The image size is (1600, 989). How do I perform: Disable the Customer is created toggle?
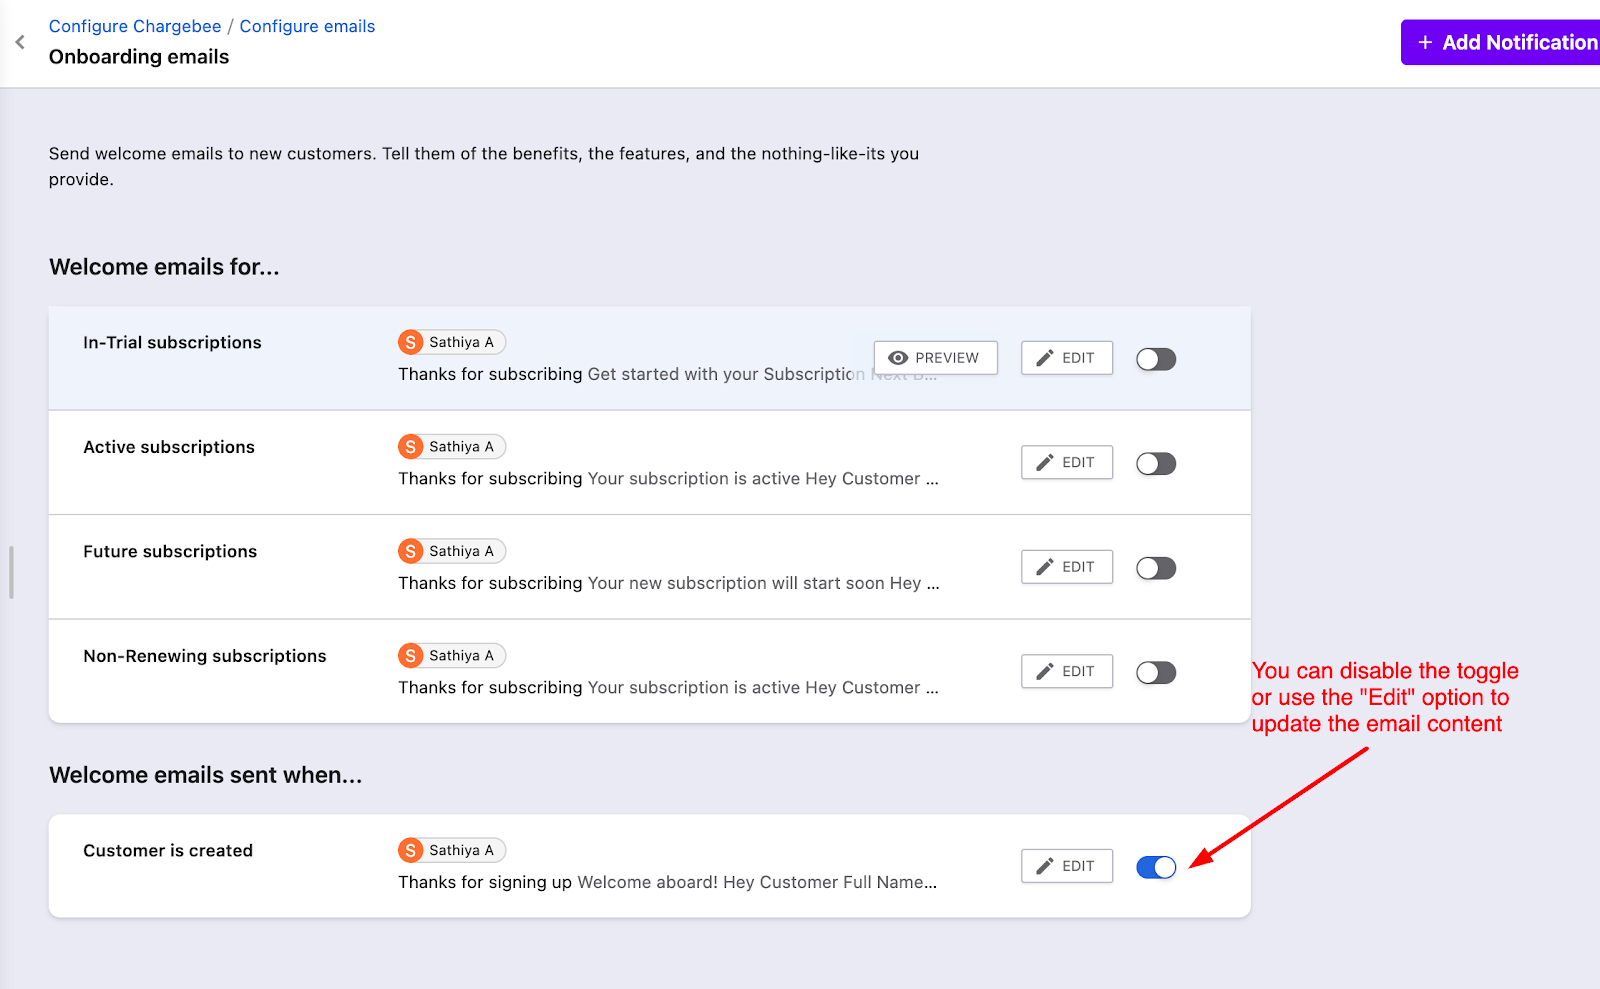[x=1156, y=867]
